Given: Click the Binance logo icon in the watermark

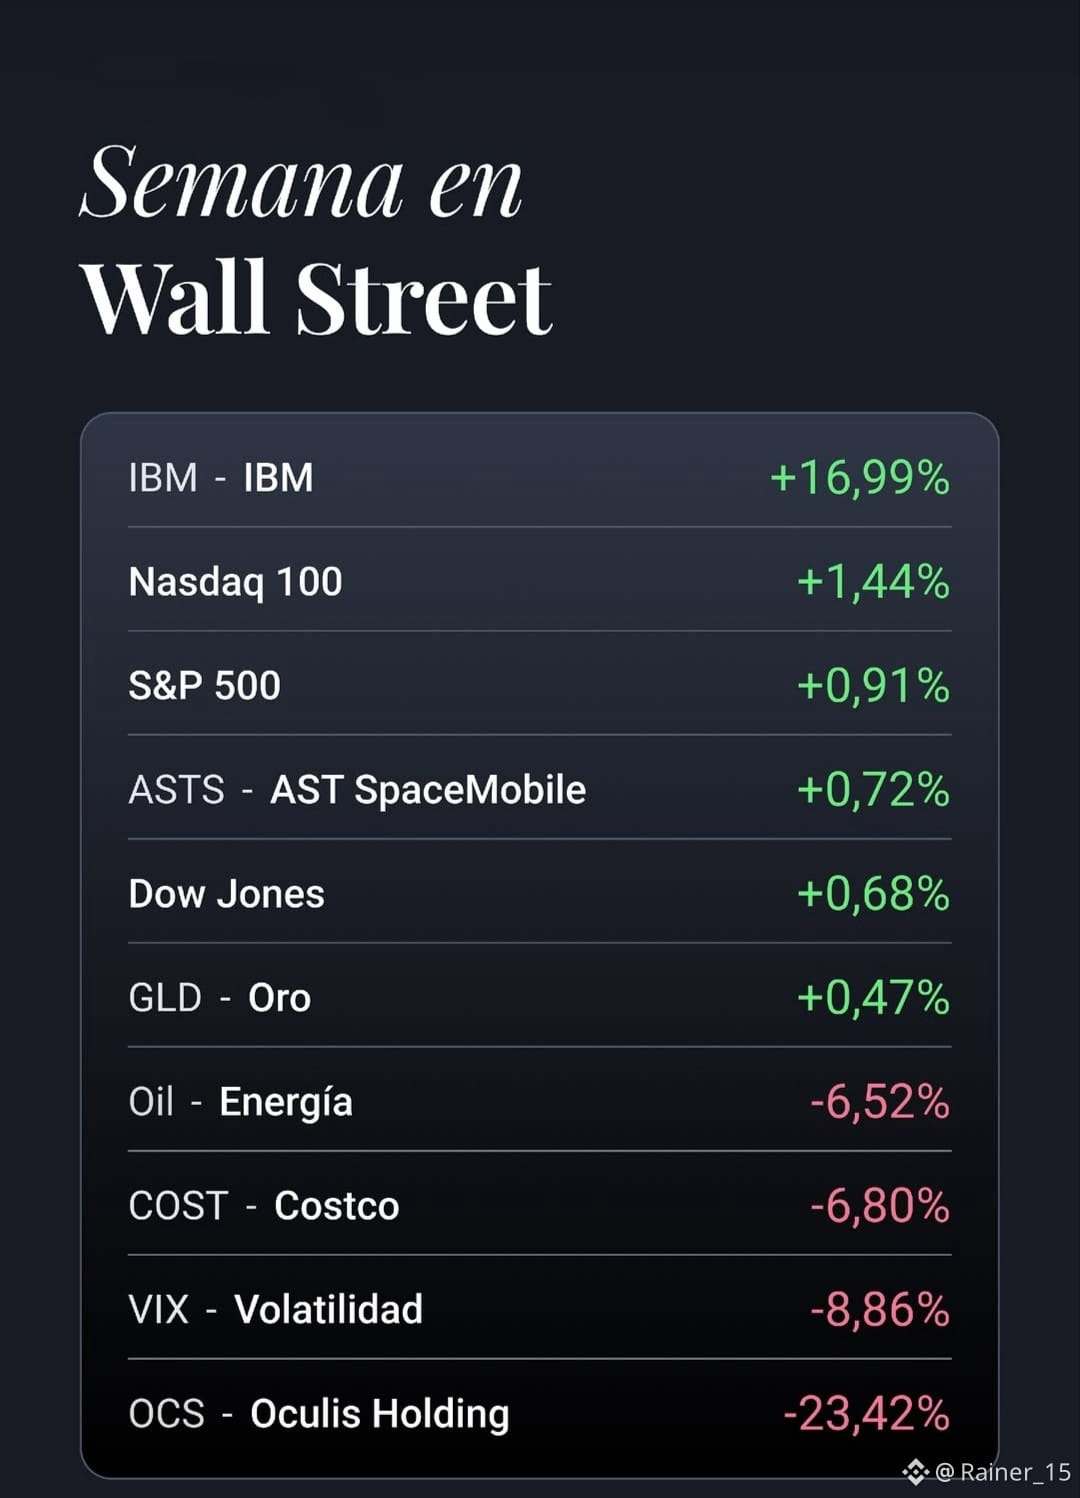Looking at the screenshot, I should (916, 1472).
